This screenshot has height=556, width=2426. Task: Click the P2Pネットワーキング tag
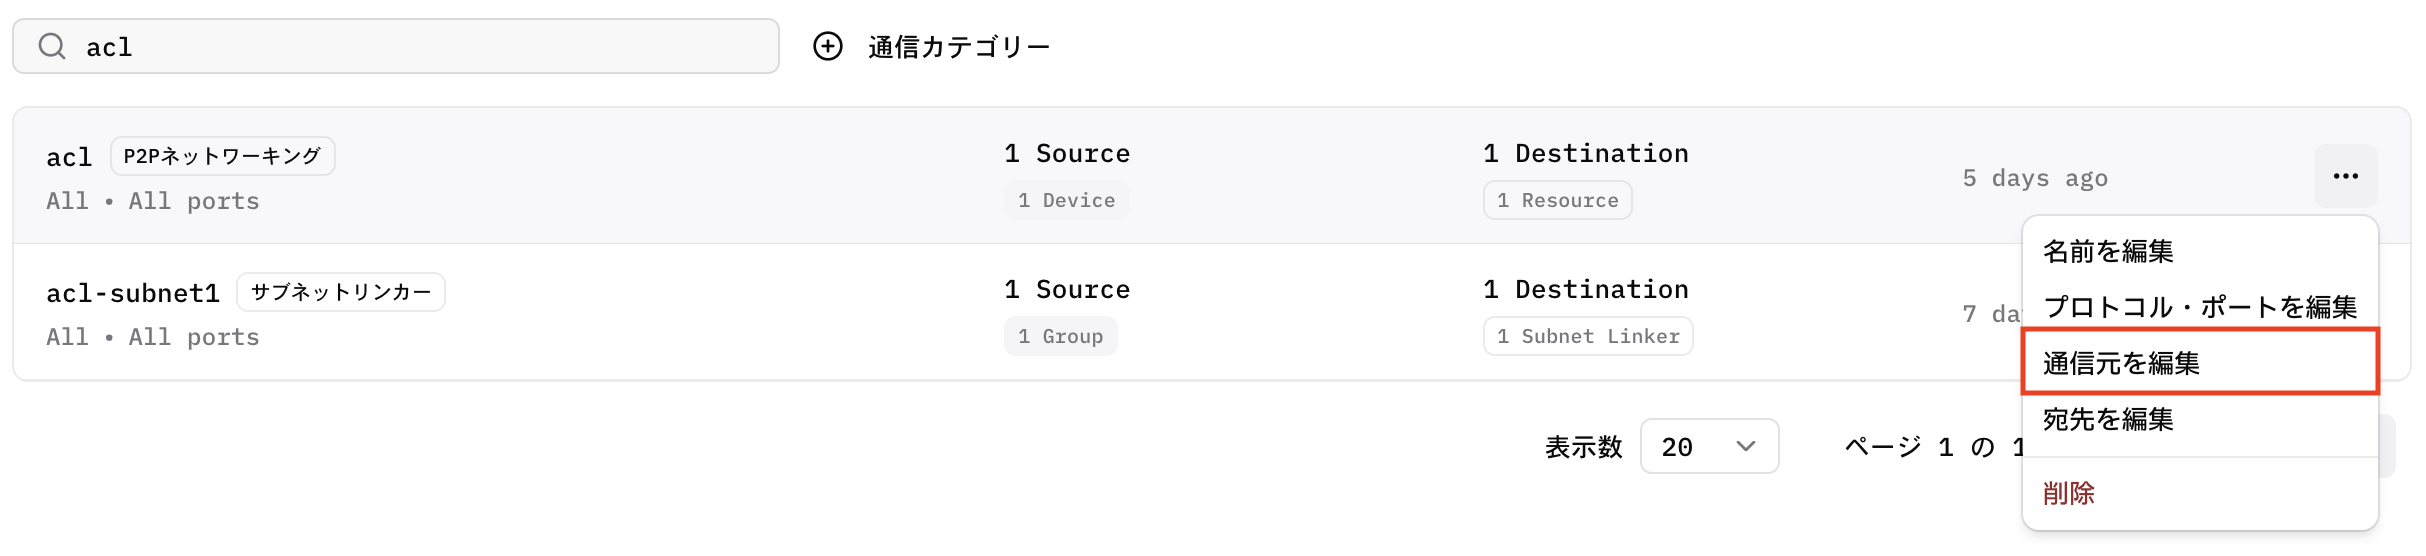[x=222, y=156]
